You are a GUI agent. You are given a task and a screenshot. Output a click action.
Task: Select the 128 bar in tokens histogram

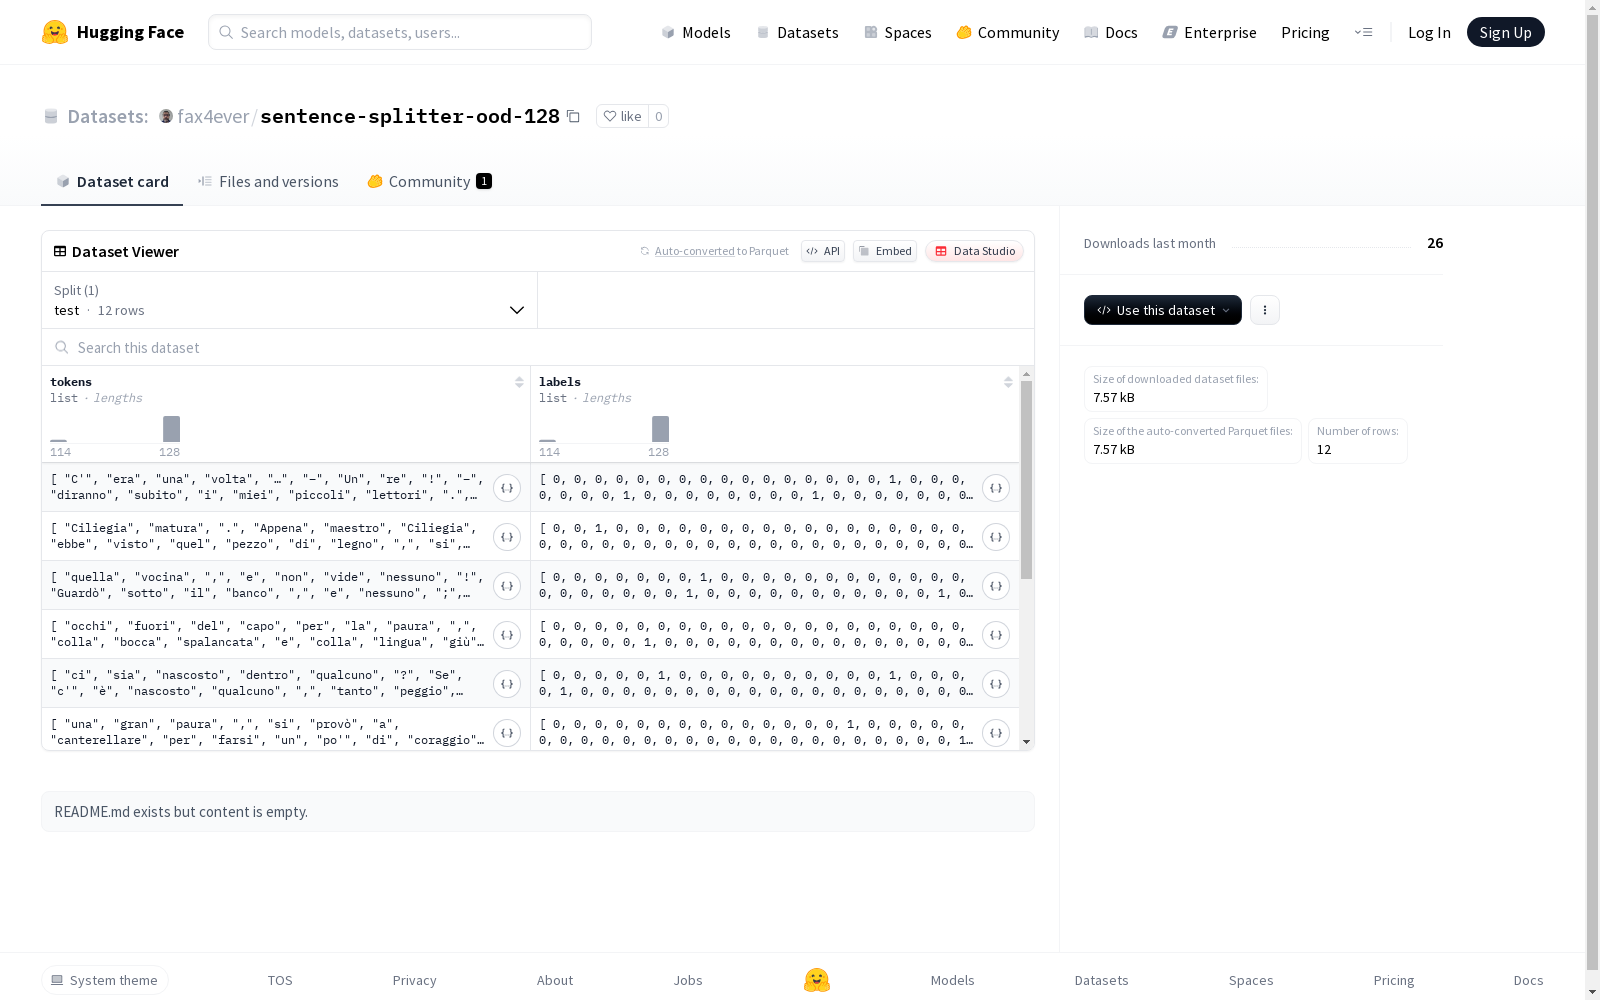coord(171,429)
